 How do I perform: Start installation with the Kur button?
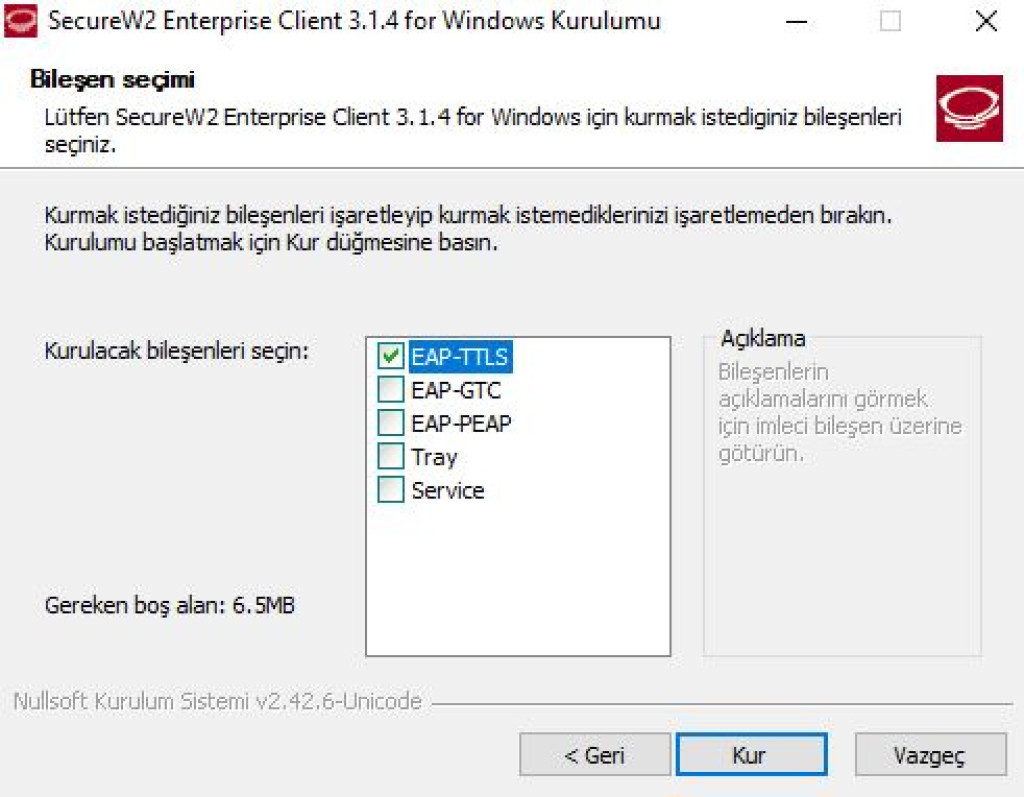pos(751,755)
